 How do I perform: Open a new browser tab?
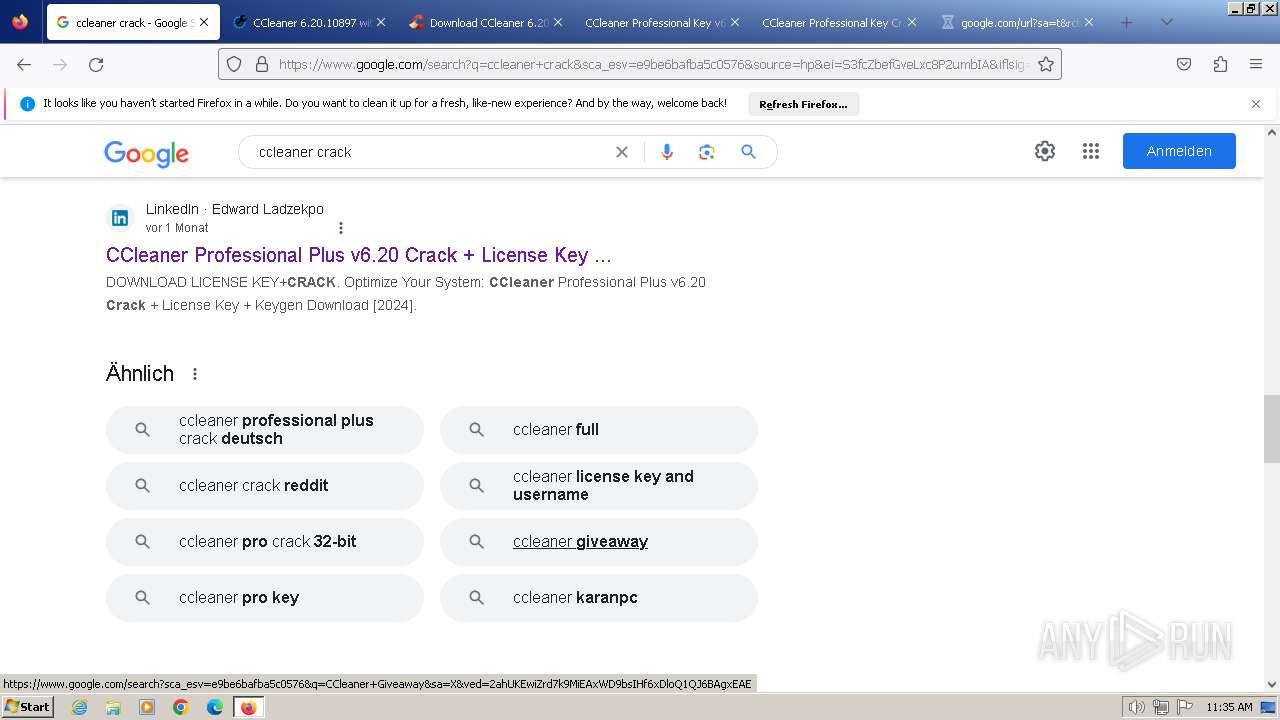1126,22
